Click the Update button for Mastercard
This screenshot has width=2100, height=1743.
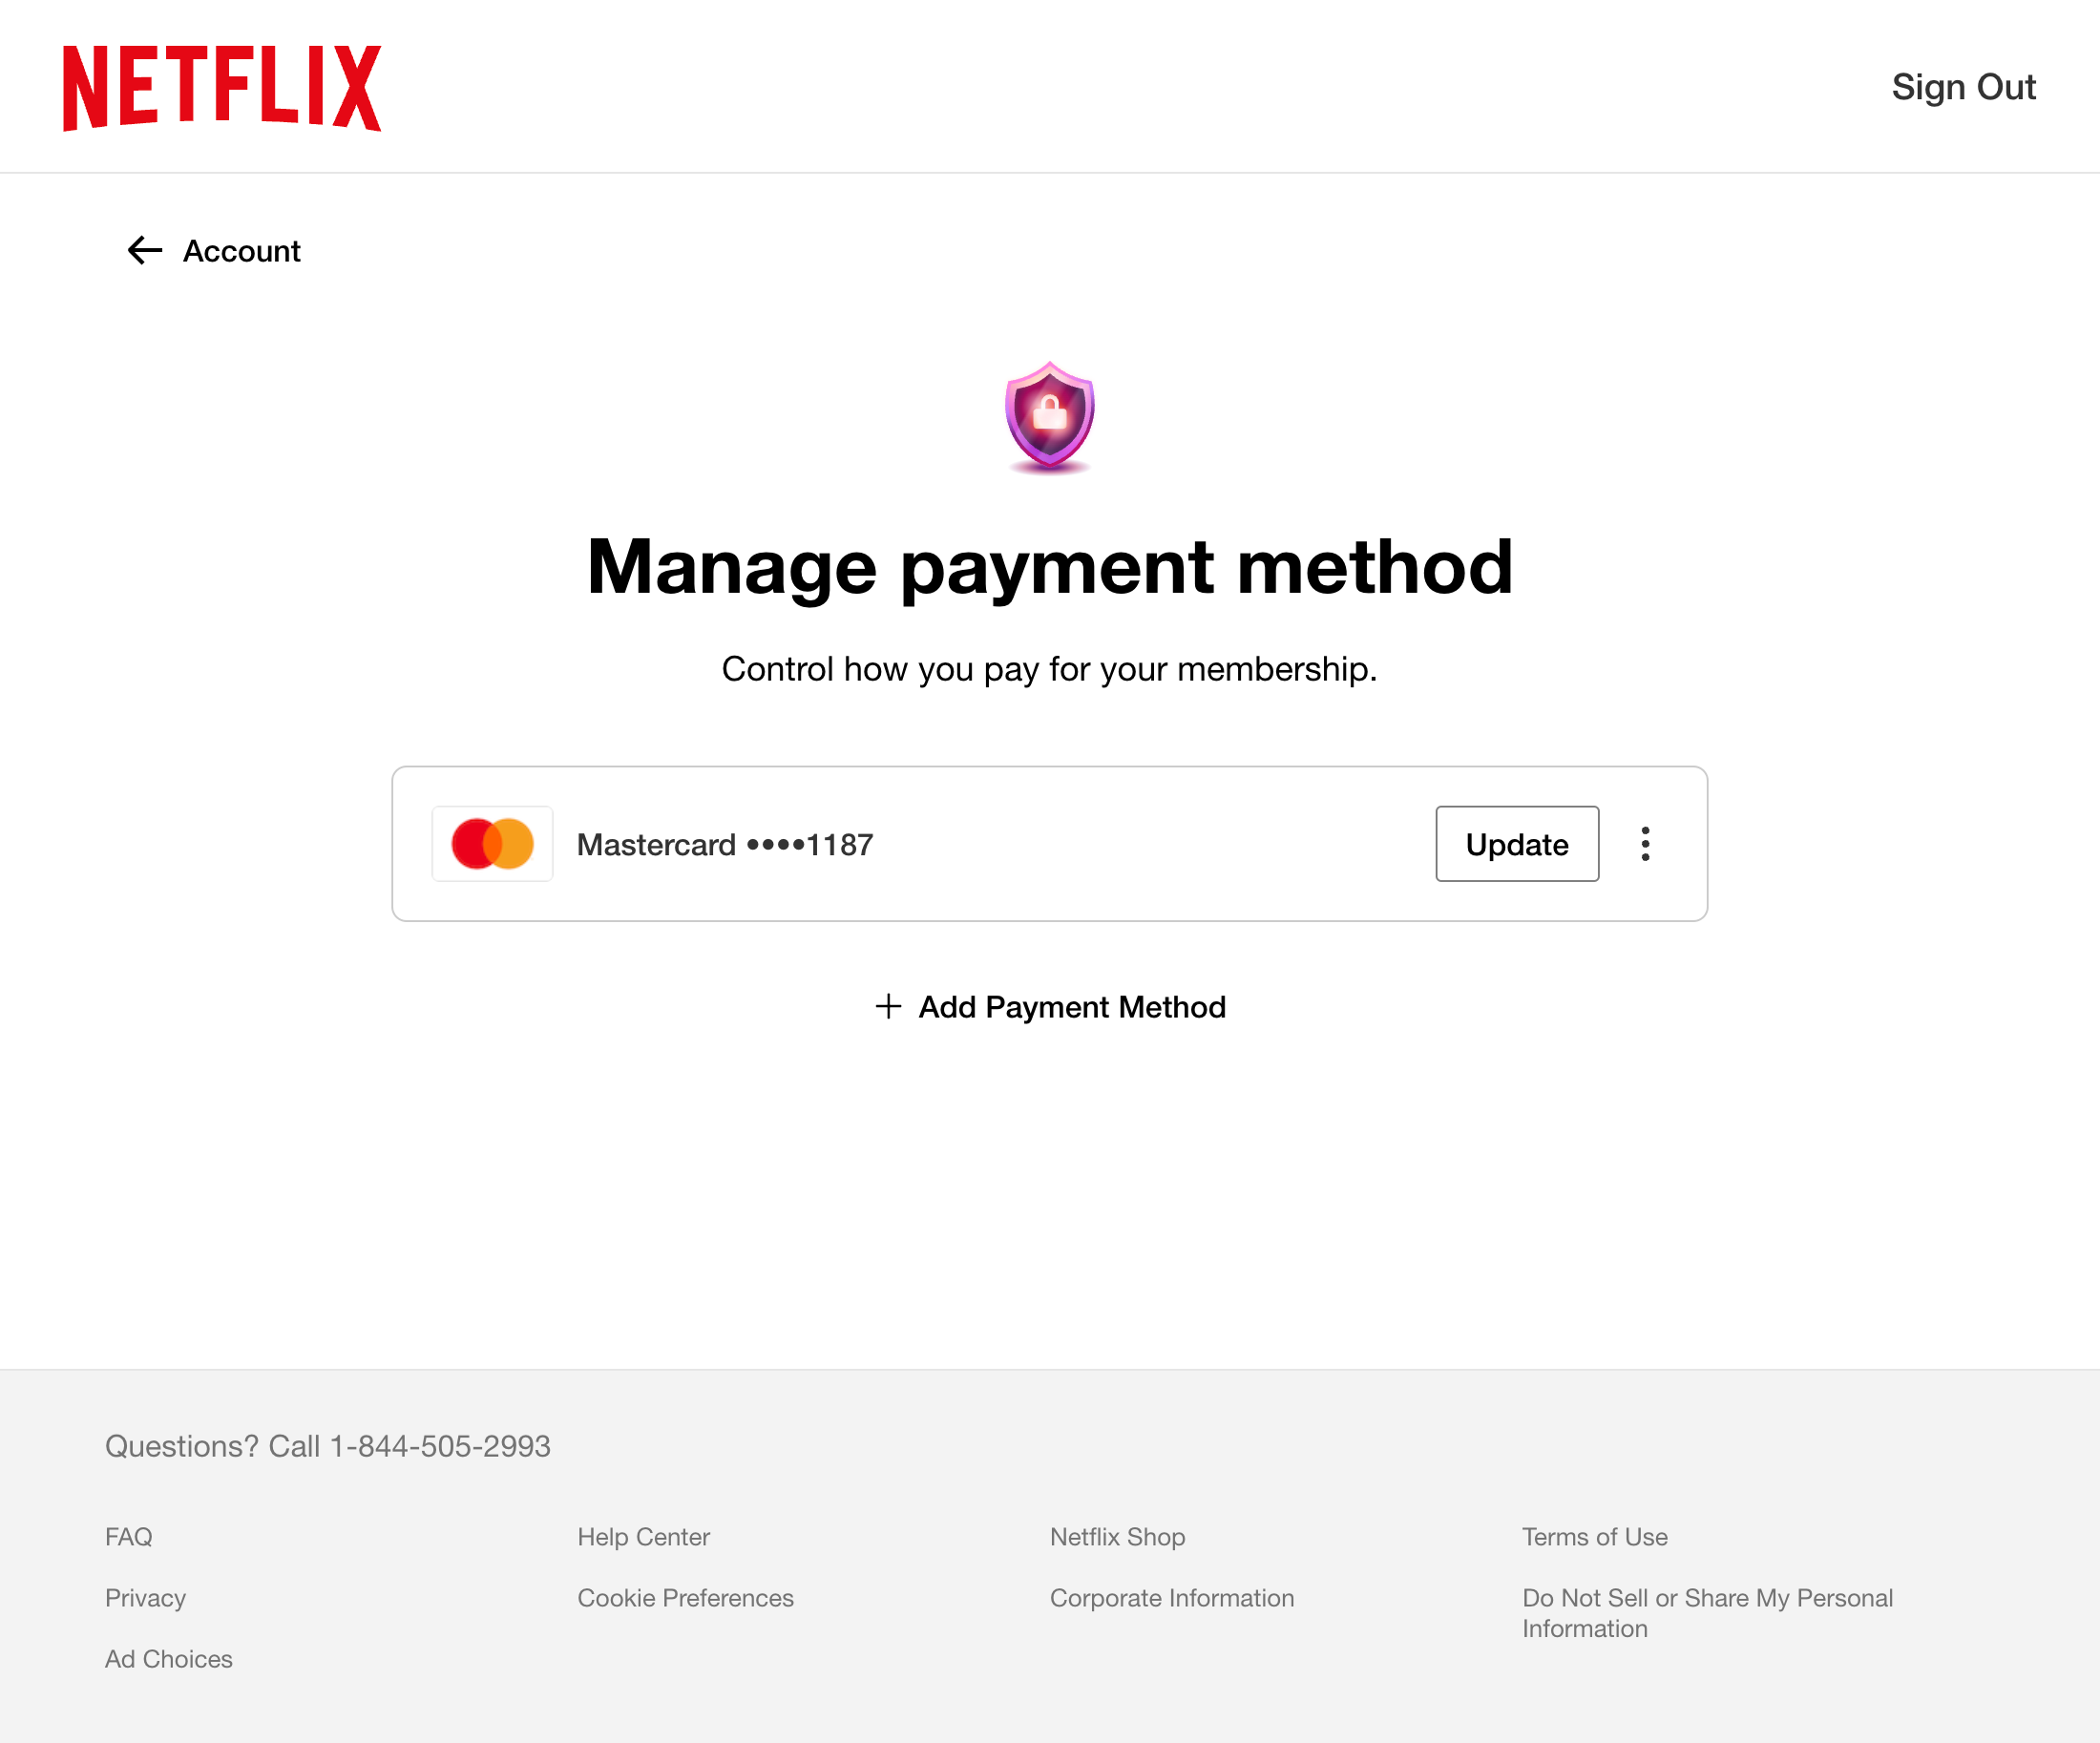1516,843
